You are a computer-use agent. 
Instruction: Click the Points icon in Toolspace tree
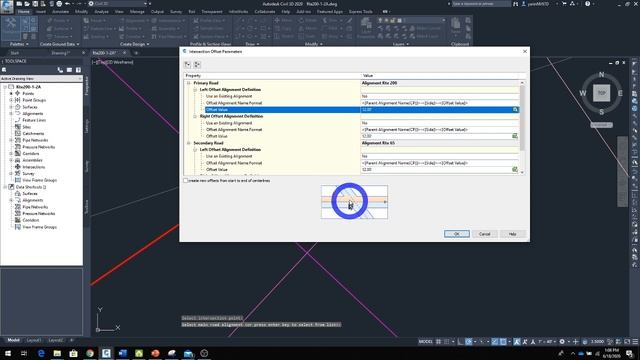[x=18, y=93]
